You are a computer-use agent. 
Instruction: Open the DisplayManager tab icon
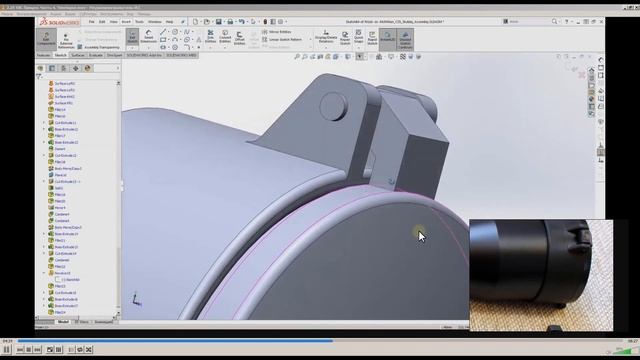(87, 68)
